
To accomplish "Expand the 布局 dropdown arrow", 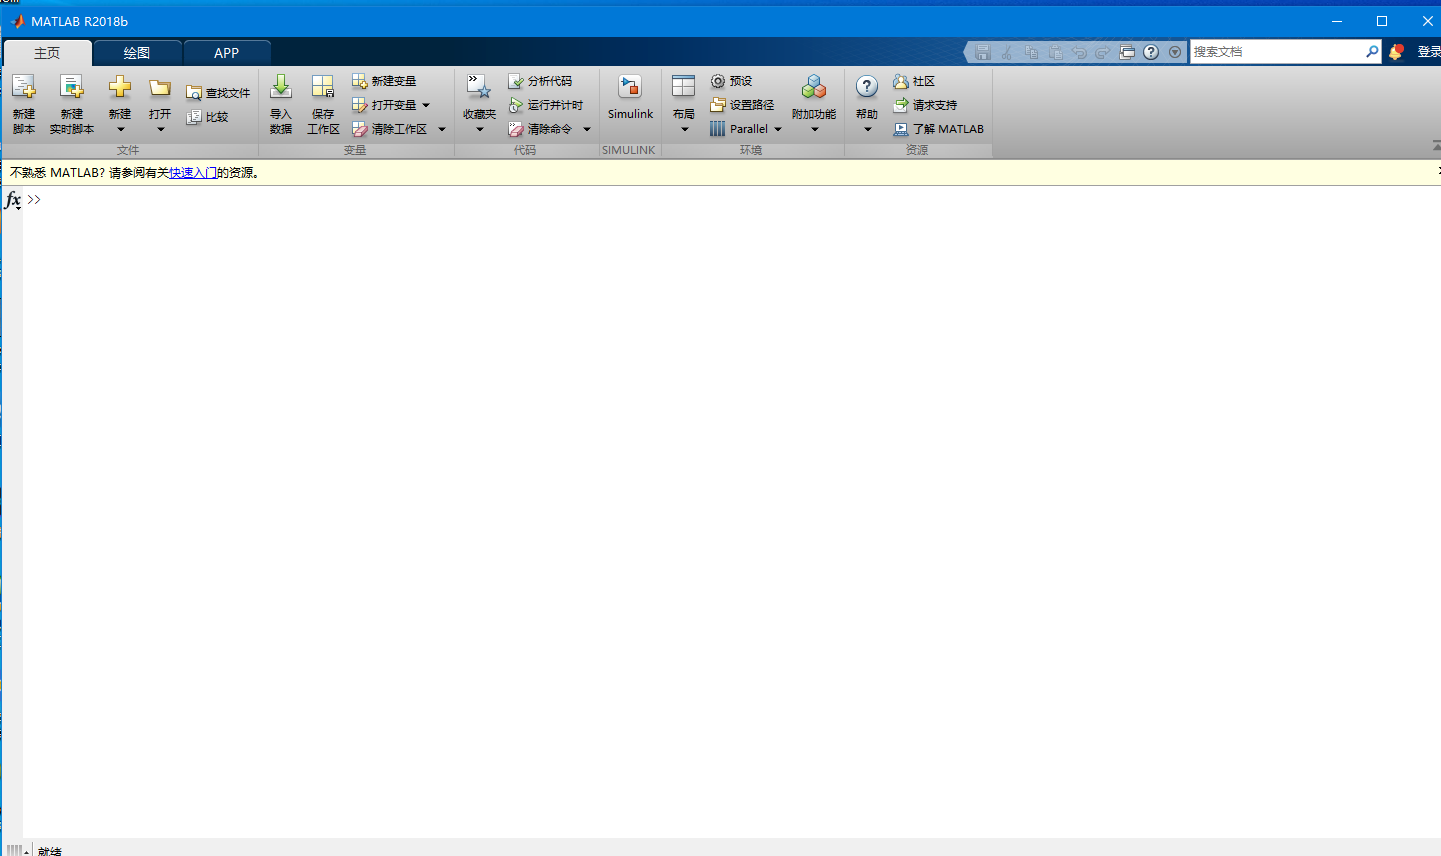I will point(684,129).
